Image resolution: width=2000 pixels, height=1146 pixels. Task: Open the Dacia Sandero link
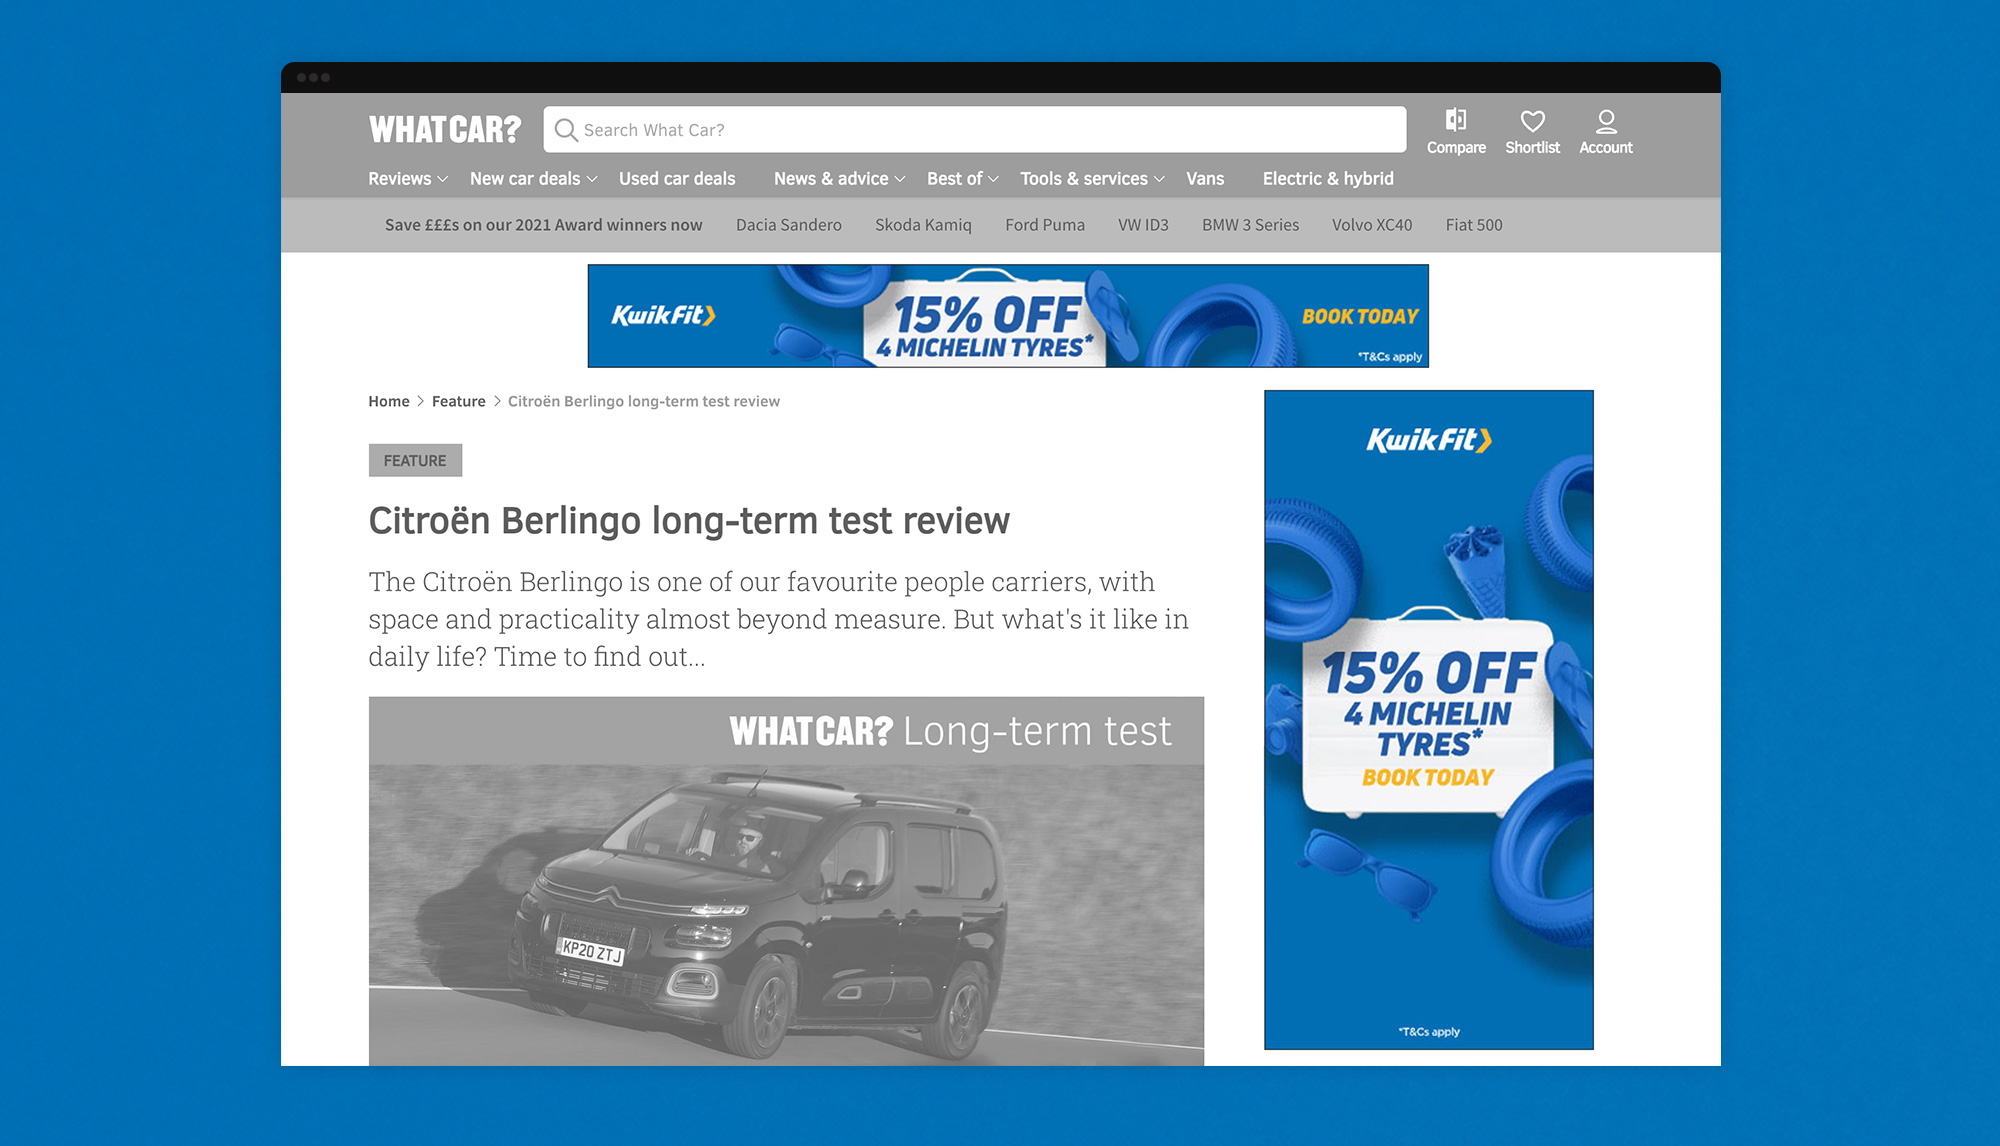(789, 225)
